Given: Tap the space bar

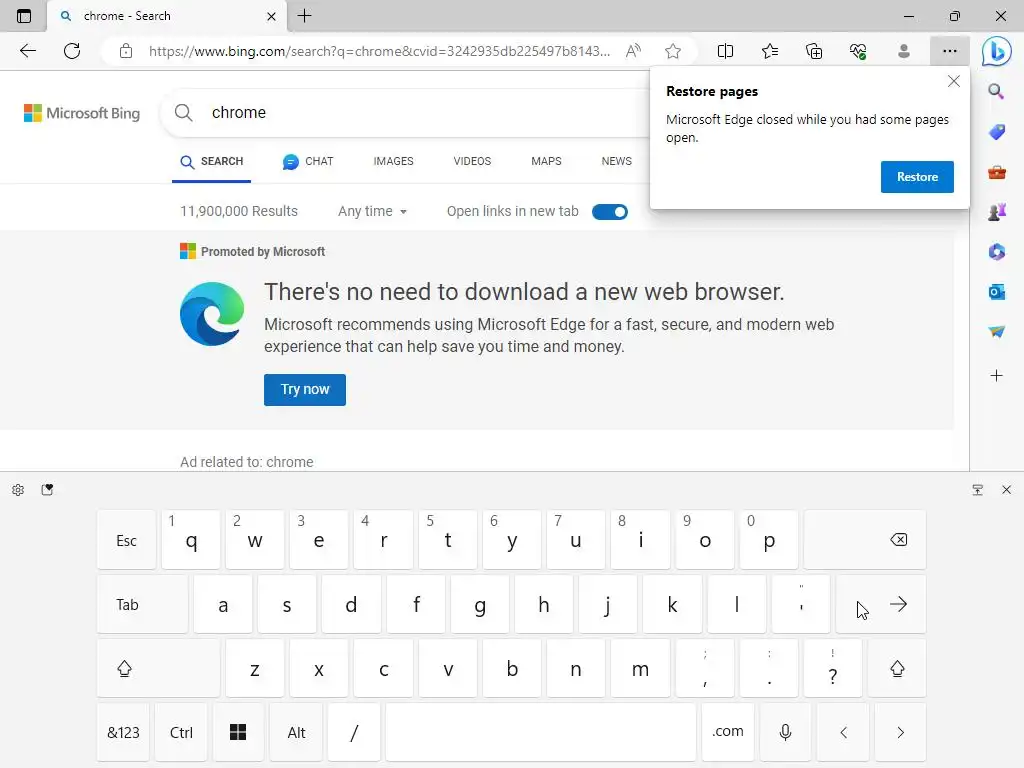Looking at the screenshot, I should click(541, 733).
